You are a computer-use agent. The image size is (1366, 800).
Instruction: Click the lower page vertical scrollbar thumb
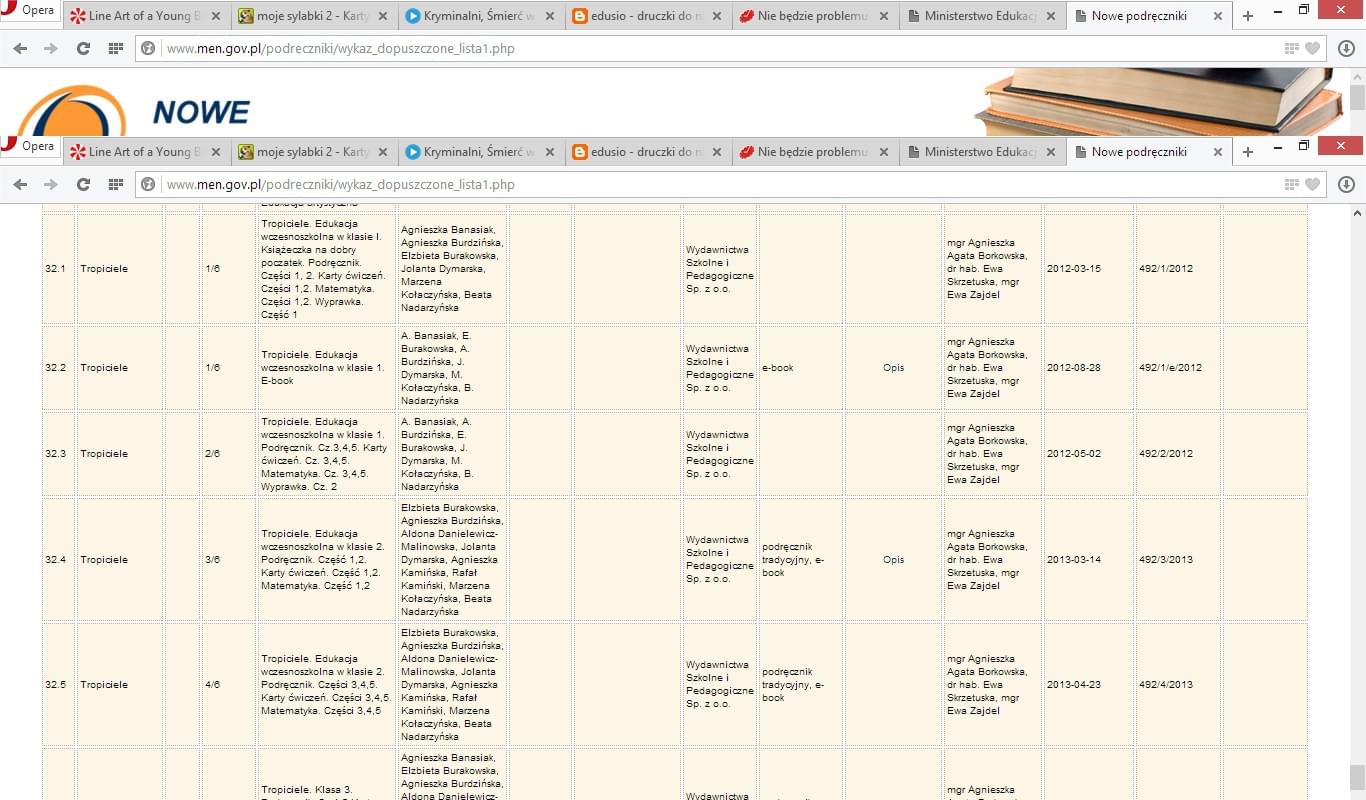point(1357,777)
